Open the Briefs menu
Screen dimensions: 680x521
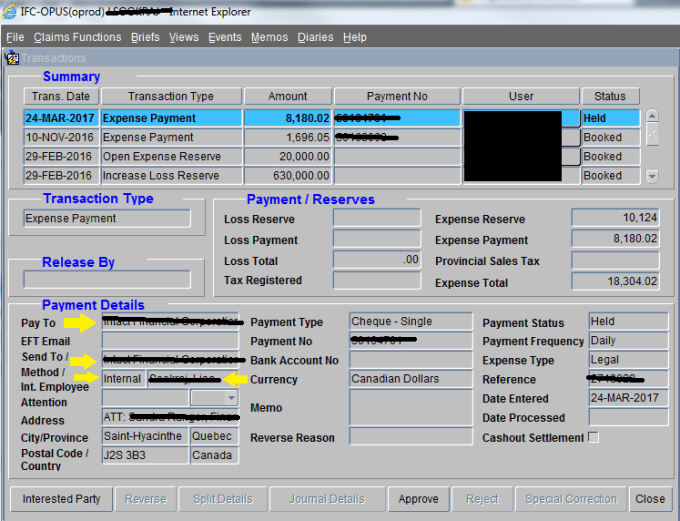[145, 37]
